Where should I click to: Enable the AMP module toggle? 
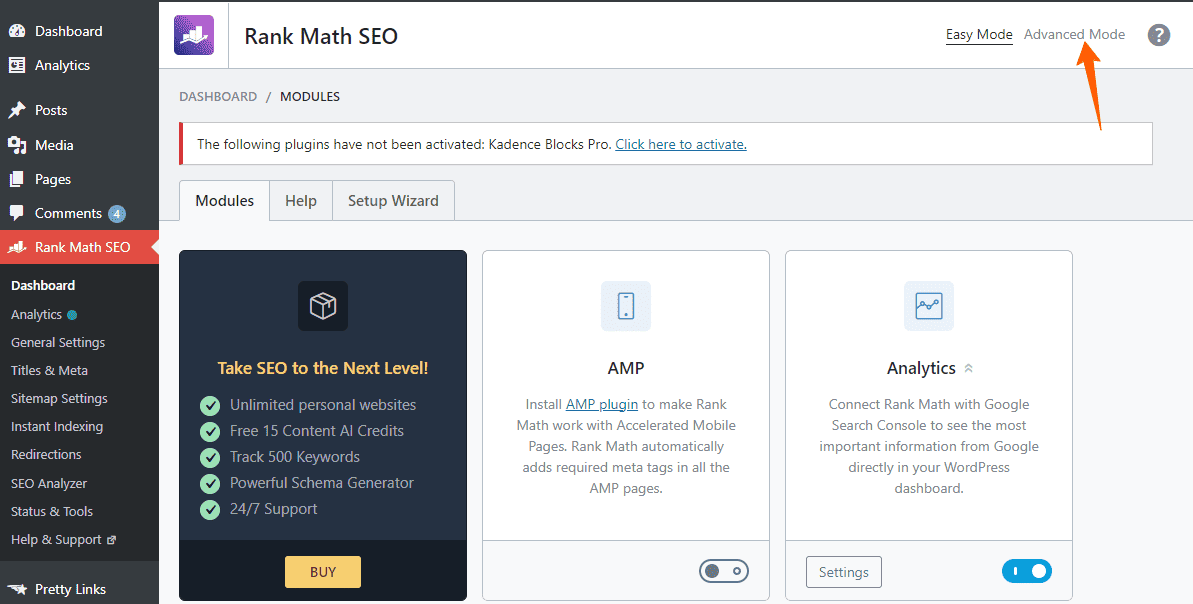(x=724, y=571)
